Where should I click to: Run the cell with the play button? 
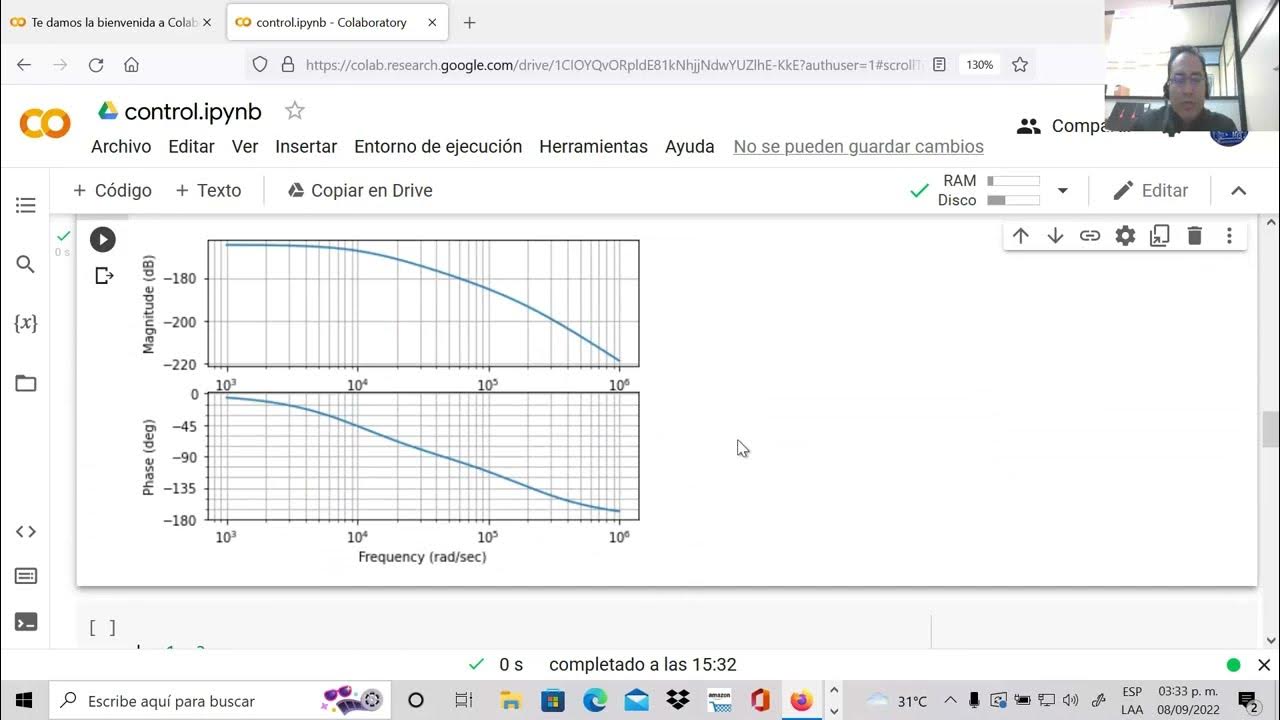tap(102, 239)
